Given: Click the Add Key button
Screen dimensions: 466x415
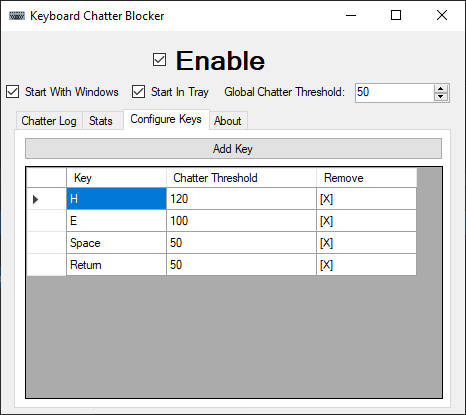Looking at the screenshot, I should (x=233, y=149).
